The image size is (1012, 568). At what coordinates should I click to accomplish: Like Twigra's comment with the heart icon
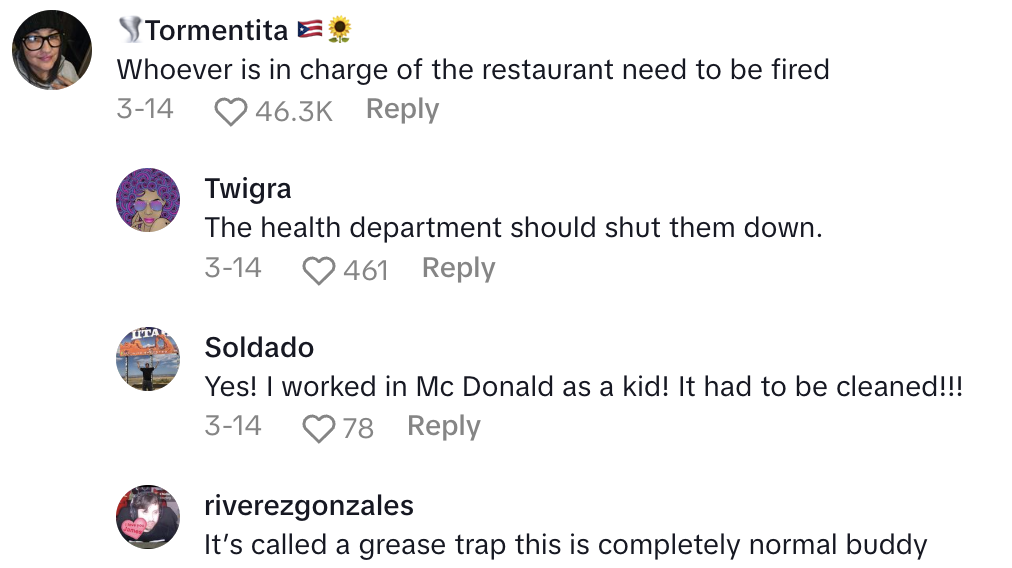point(319,270)
